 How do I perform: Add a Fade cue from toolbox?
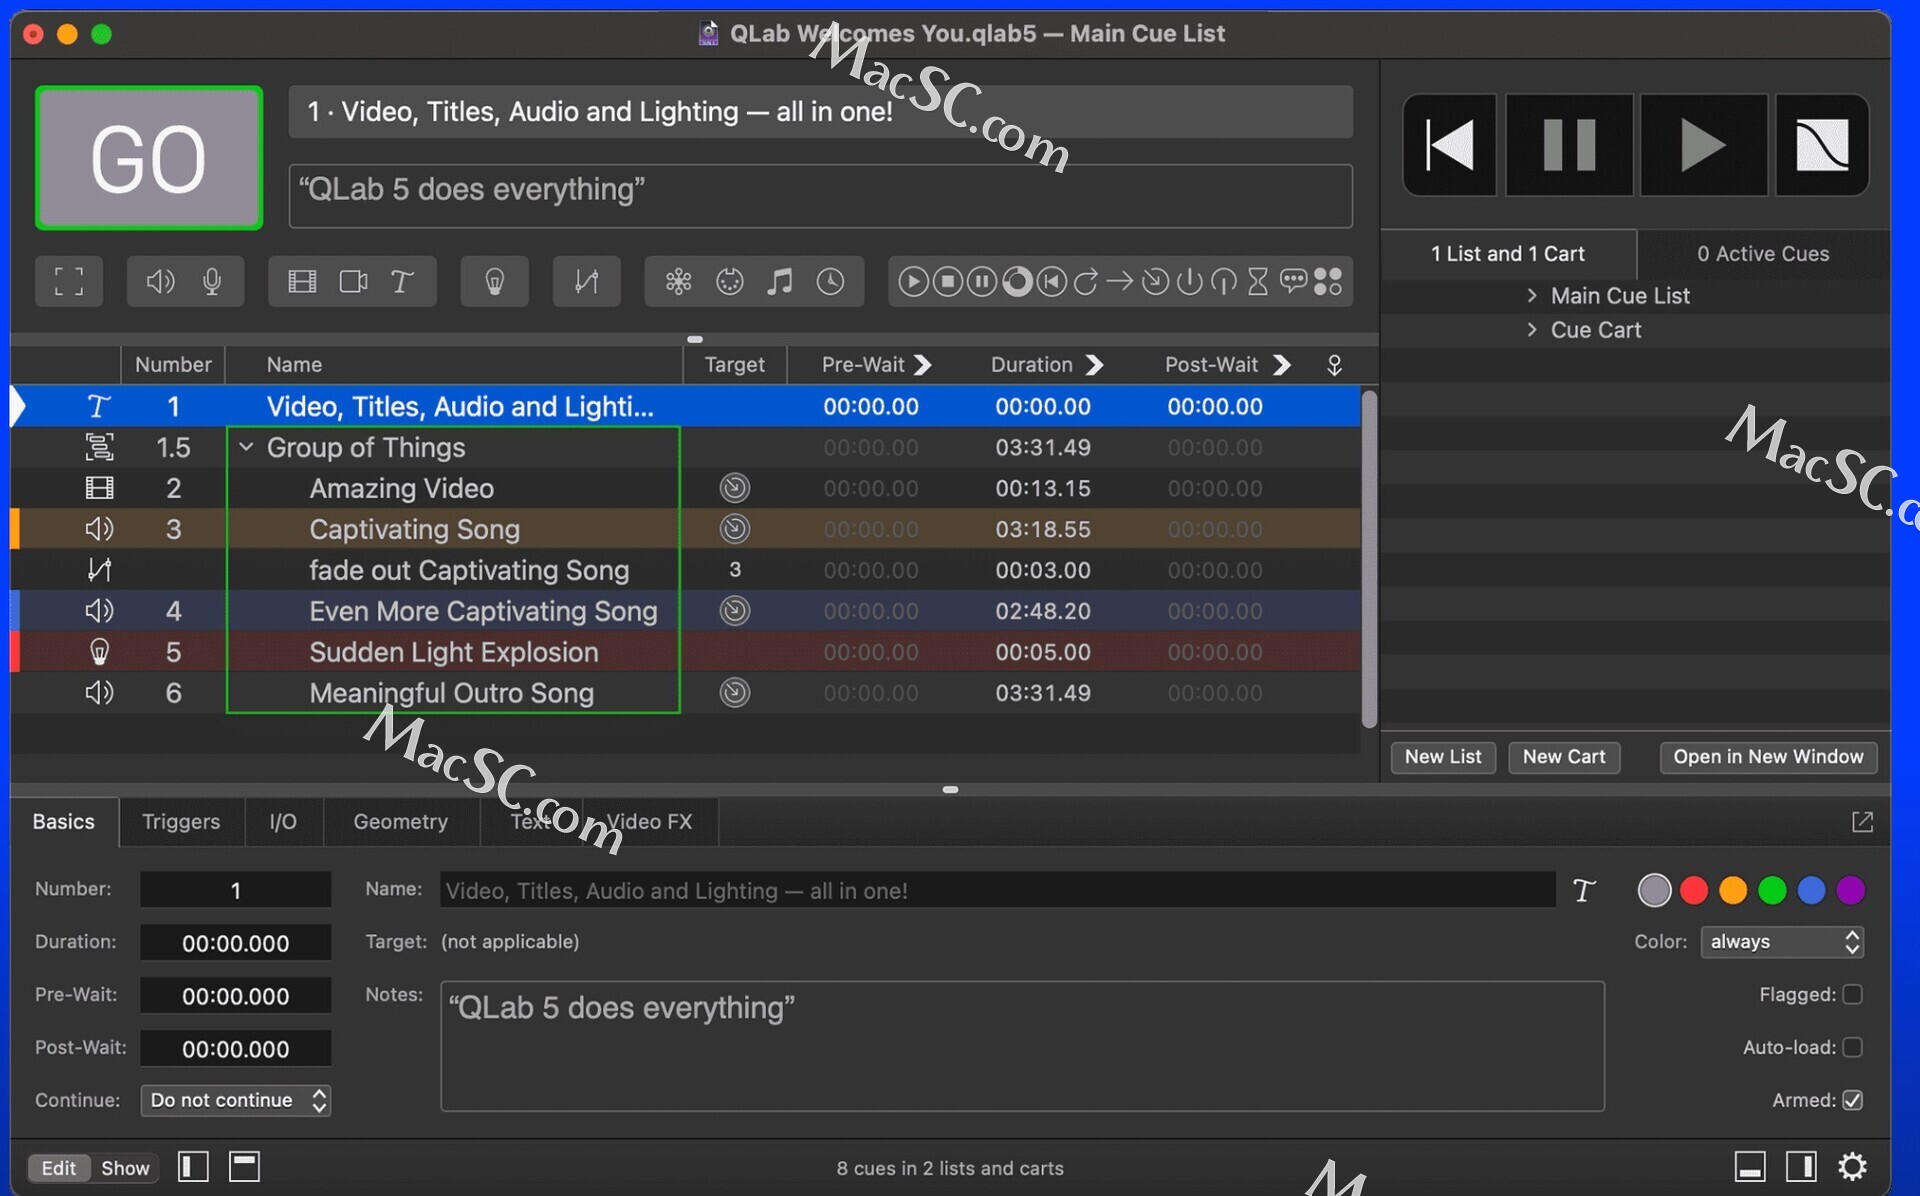click(x=586, y=282)
